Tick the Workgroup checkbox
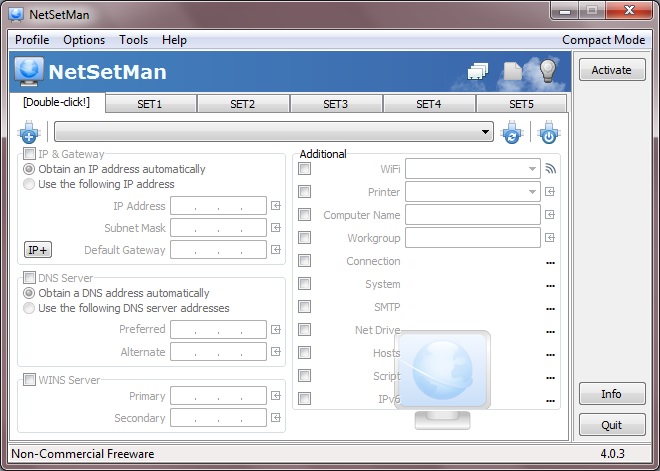660x471 pixels. click(305, 238)
